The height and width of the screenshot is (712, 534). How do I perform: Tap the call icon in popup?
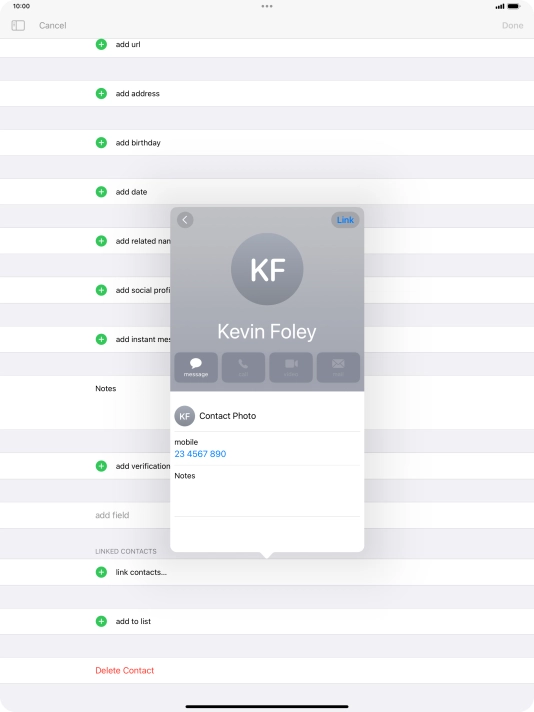pos(243,367)
